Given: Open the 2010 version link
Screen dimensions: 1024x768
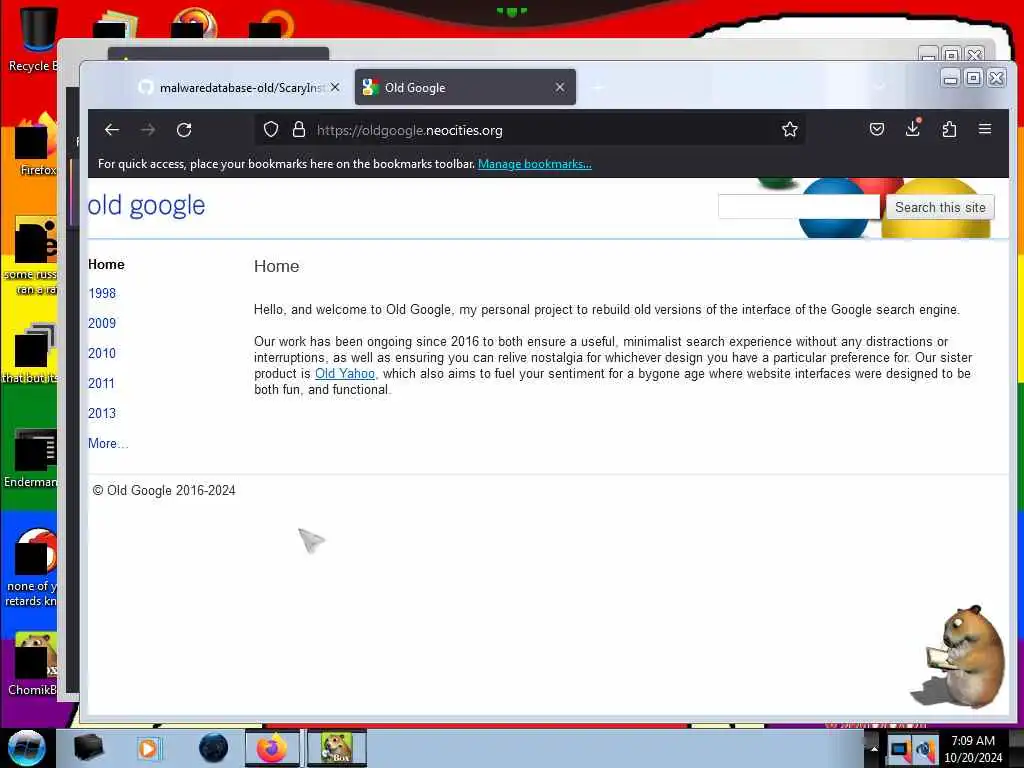Looking at the screenshot, I should [x=102, y=353].
